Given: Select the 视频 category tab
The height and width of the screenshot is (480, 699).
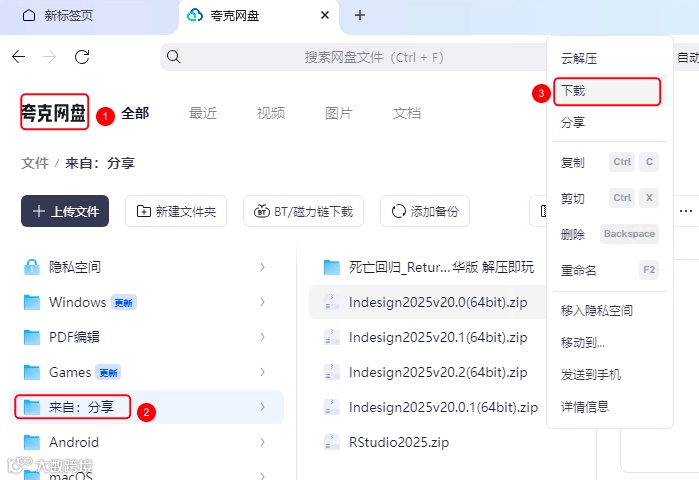Looking at the screenshot, I should [x=271, y=113].
